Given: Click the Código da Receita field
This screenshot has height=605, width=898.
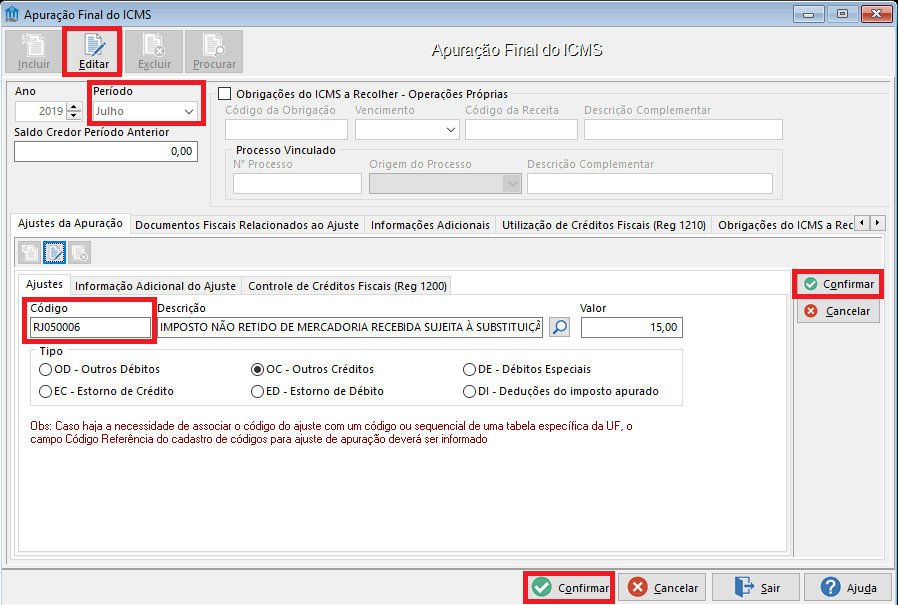Looking at the screenshot, I should point(521,129).
